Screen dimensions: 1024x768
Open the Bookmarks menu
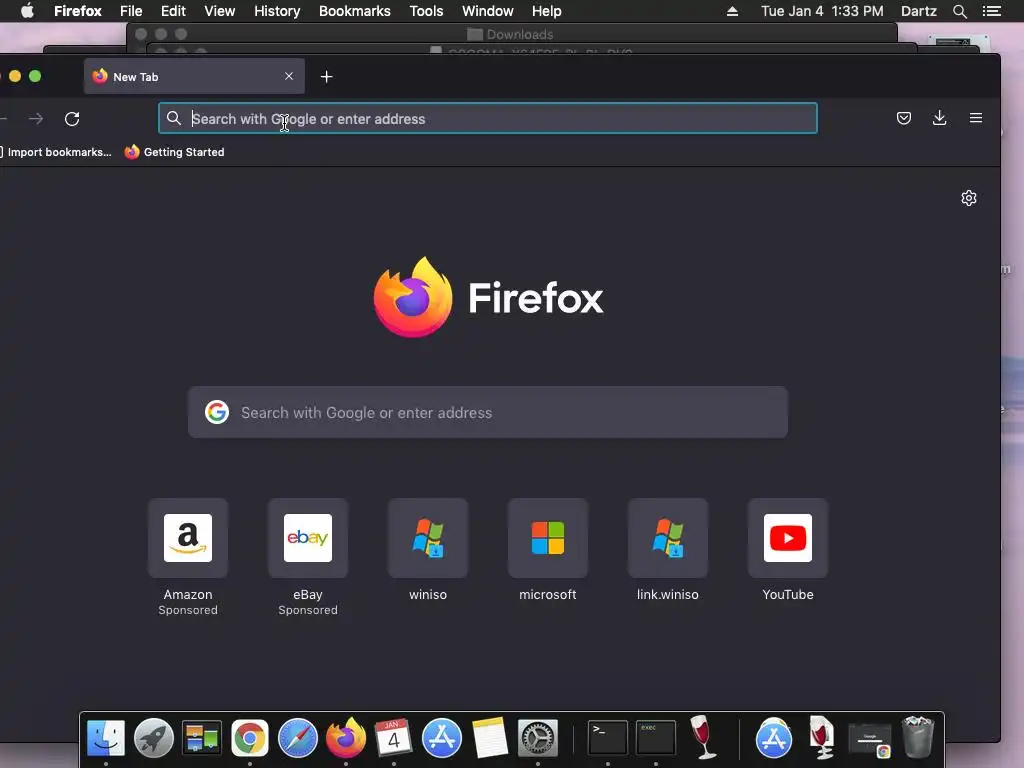[355, 11]
